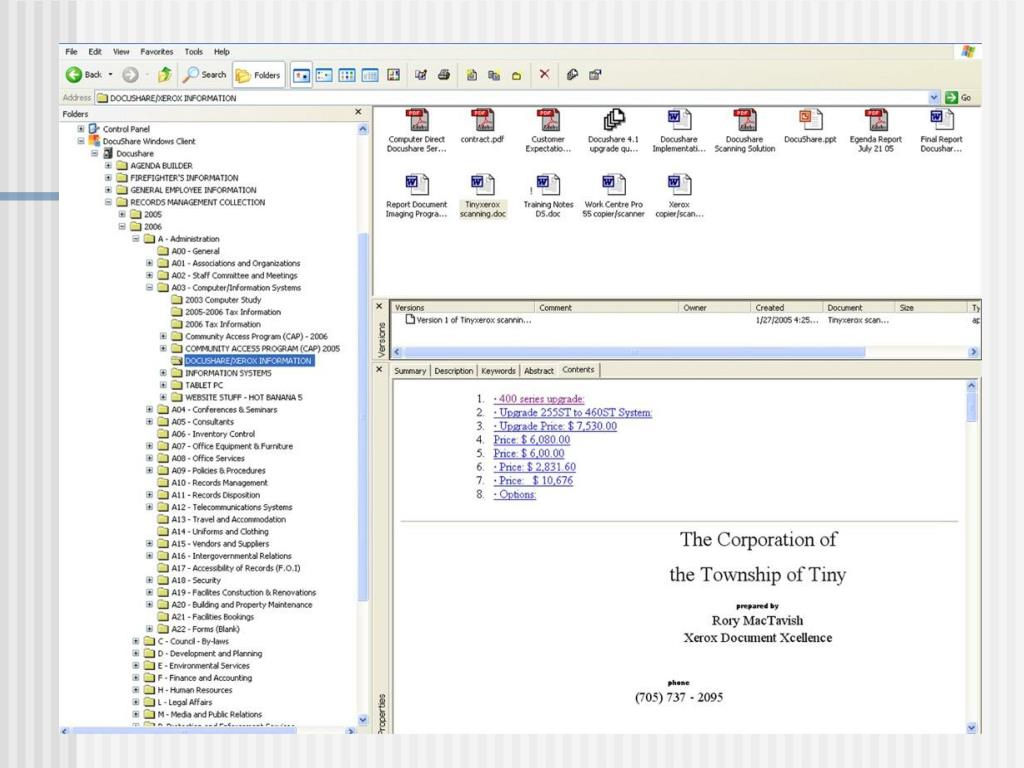Screen dimensions: 1024x768
Task: Expand the 2005 folder node
Action: point(122,214)
